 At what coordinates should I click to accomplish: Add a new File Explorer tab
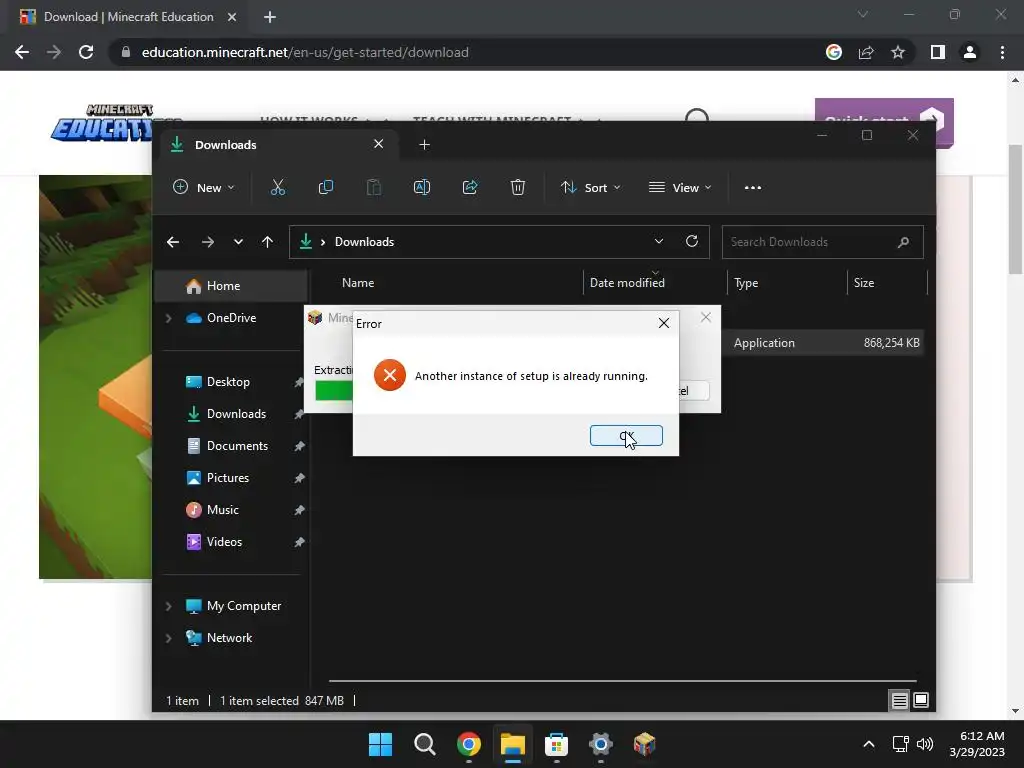pos(424,145)
